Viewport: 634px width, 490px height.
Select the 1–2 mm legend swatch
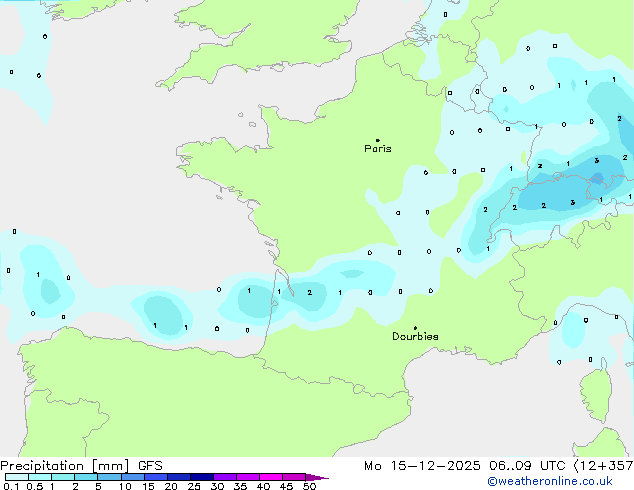[x=63, y=477]
